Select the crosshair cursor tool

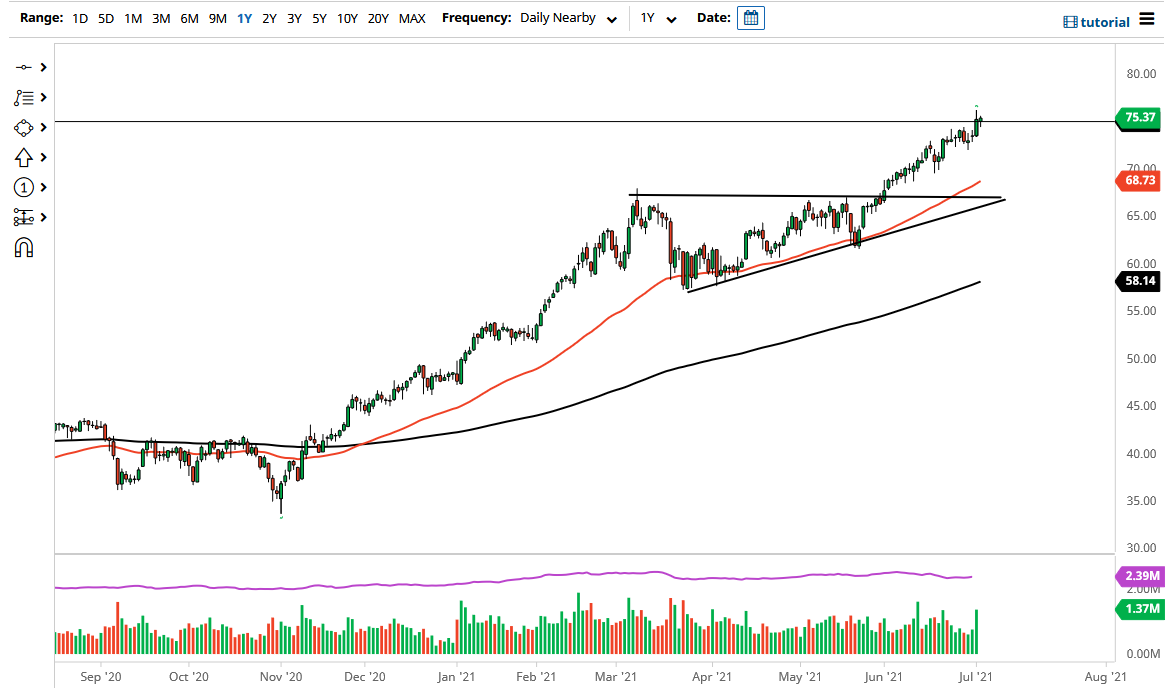(25, 67)
